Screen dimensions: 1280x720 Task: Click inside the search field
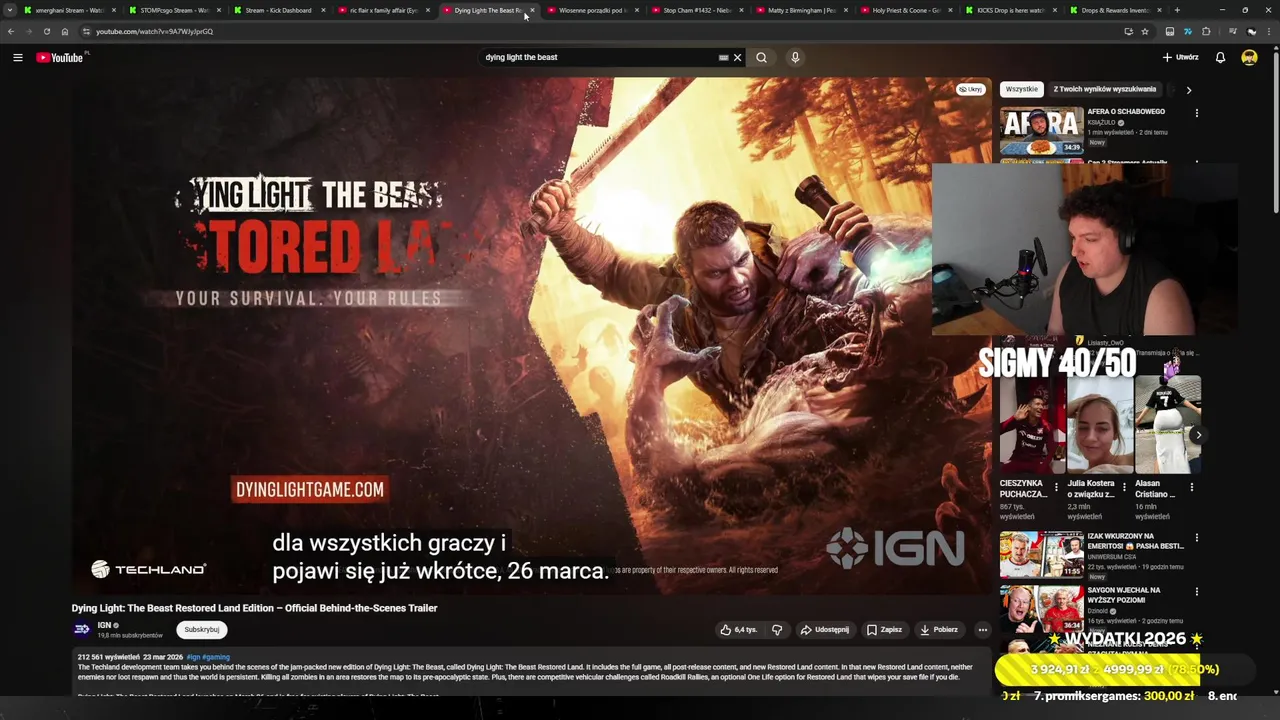[x=600, y=57]
